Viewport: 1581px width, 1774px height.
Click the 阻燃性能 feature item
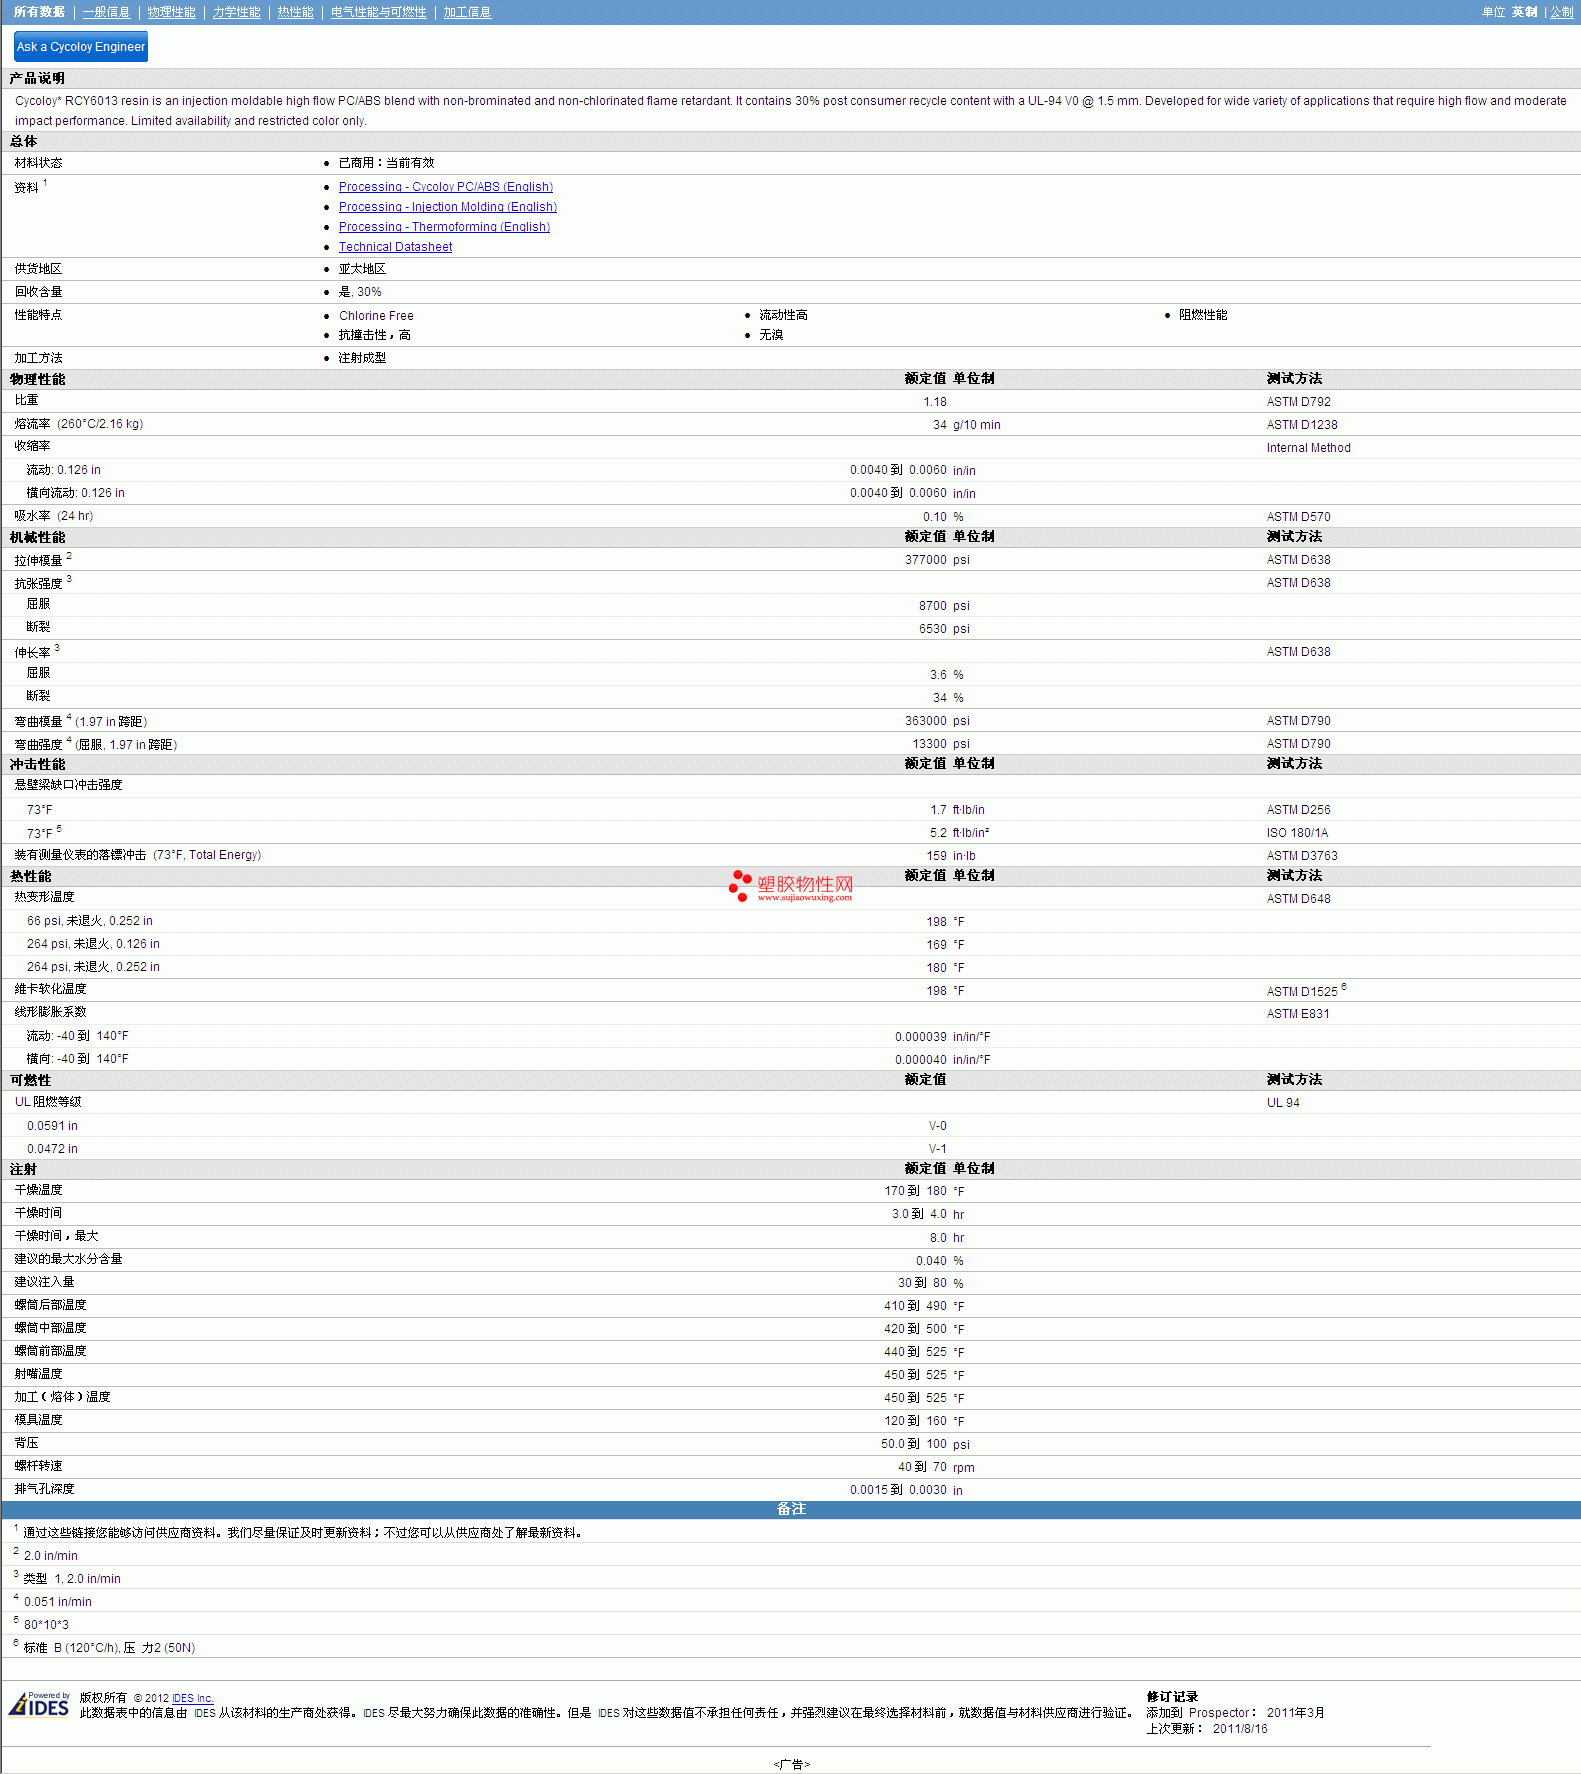1203,315
